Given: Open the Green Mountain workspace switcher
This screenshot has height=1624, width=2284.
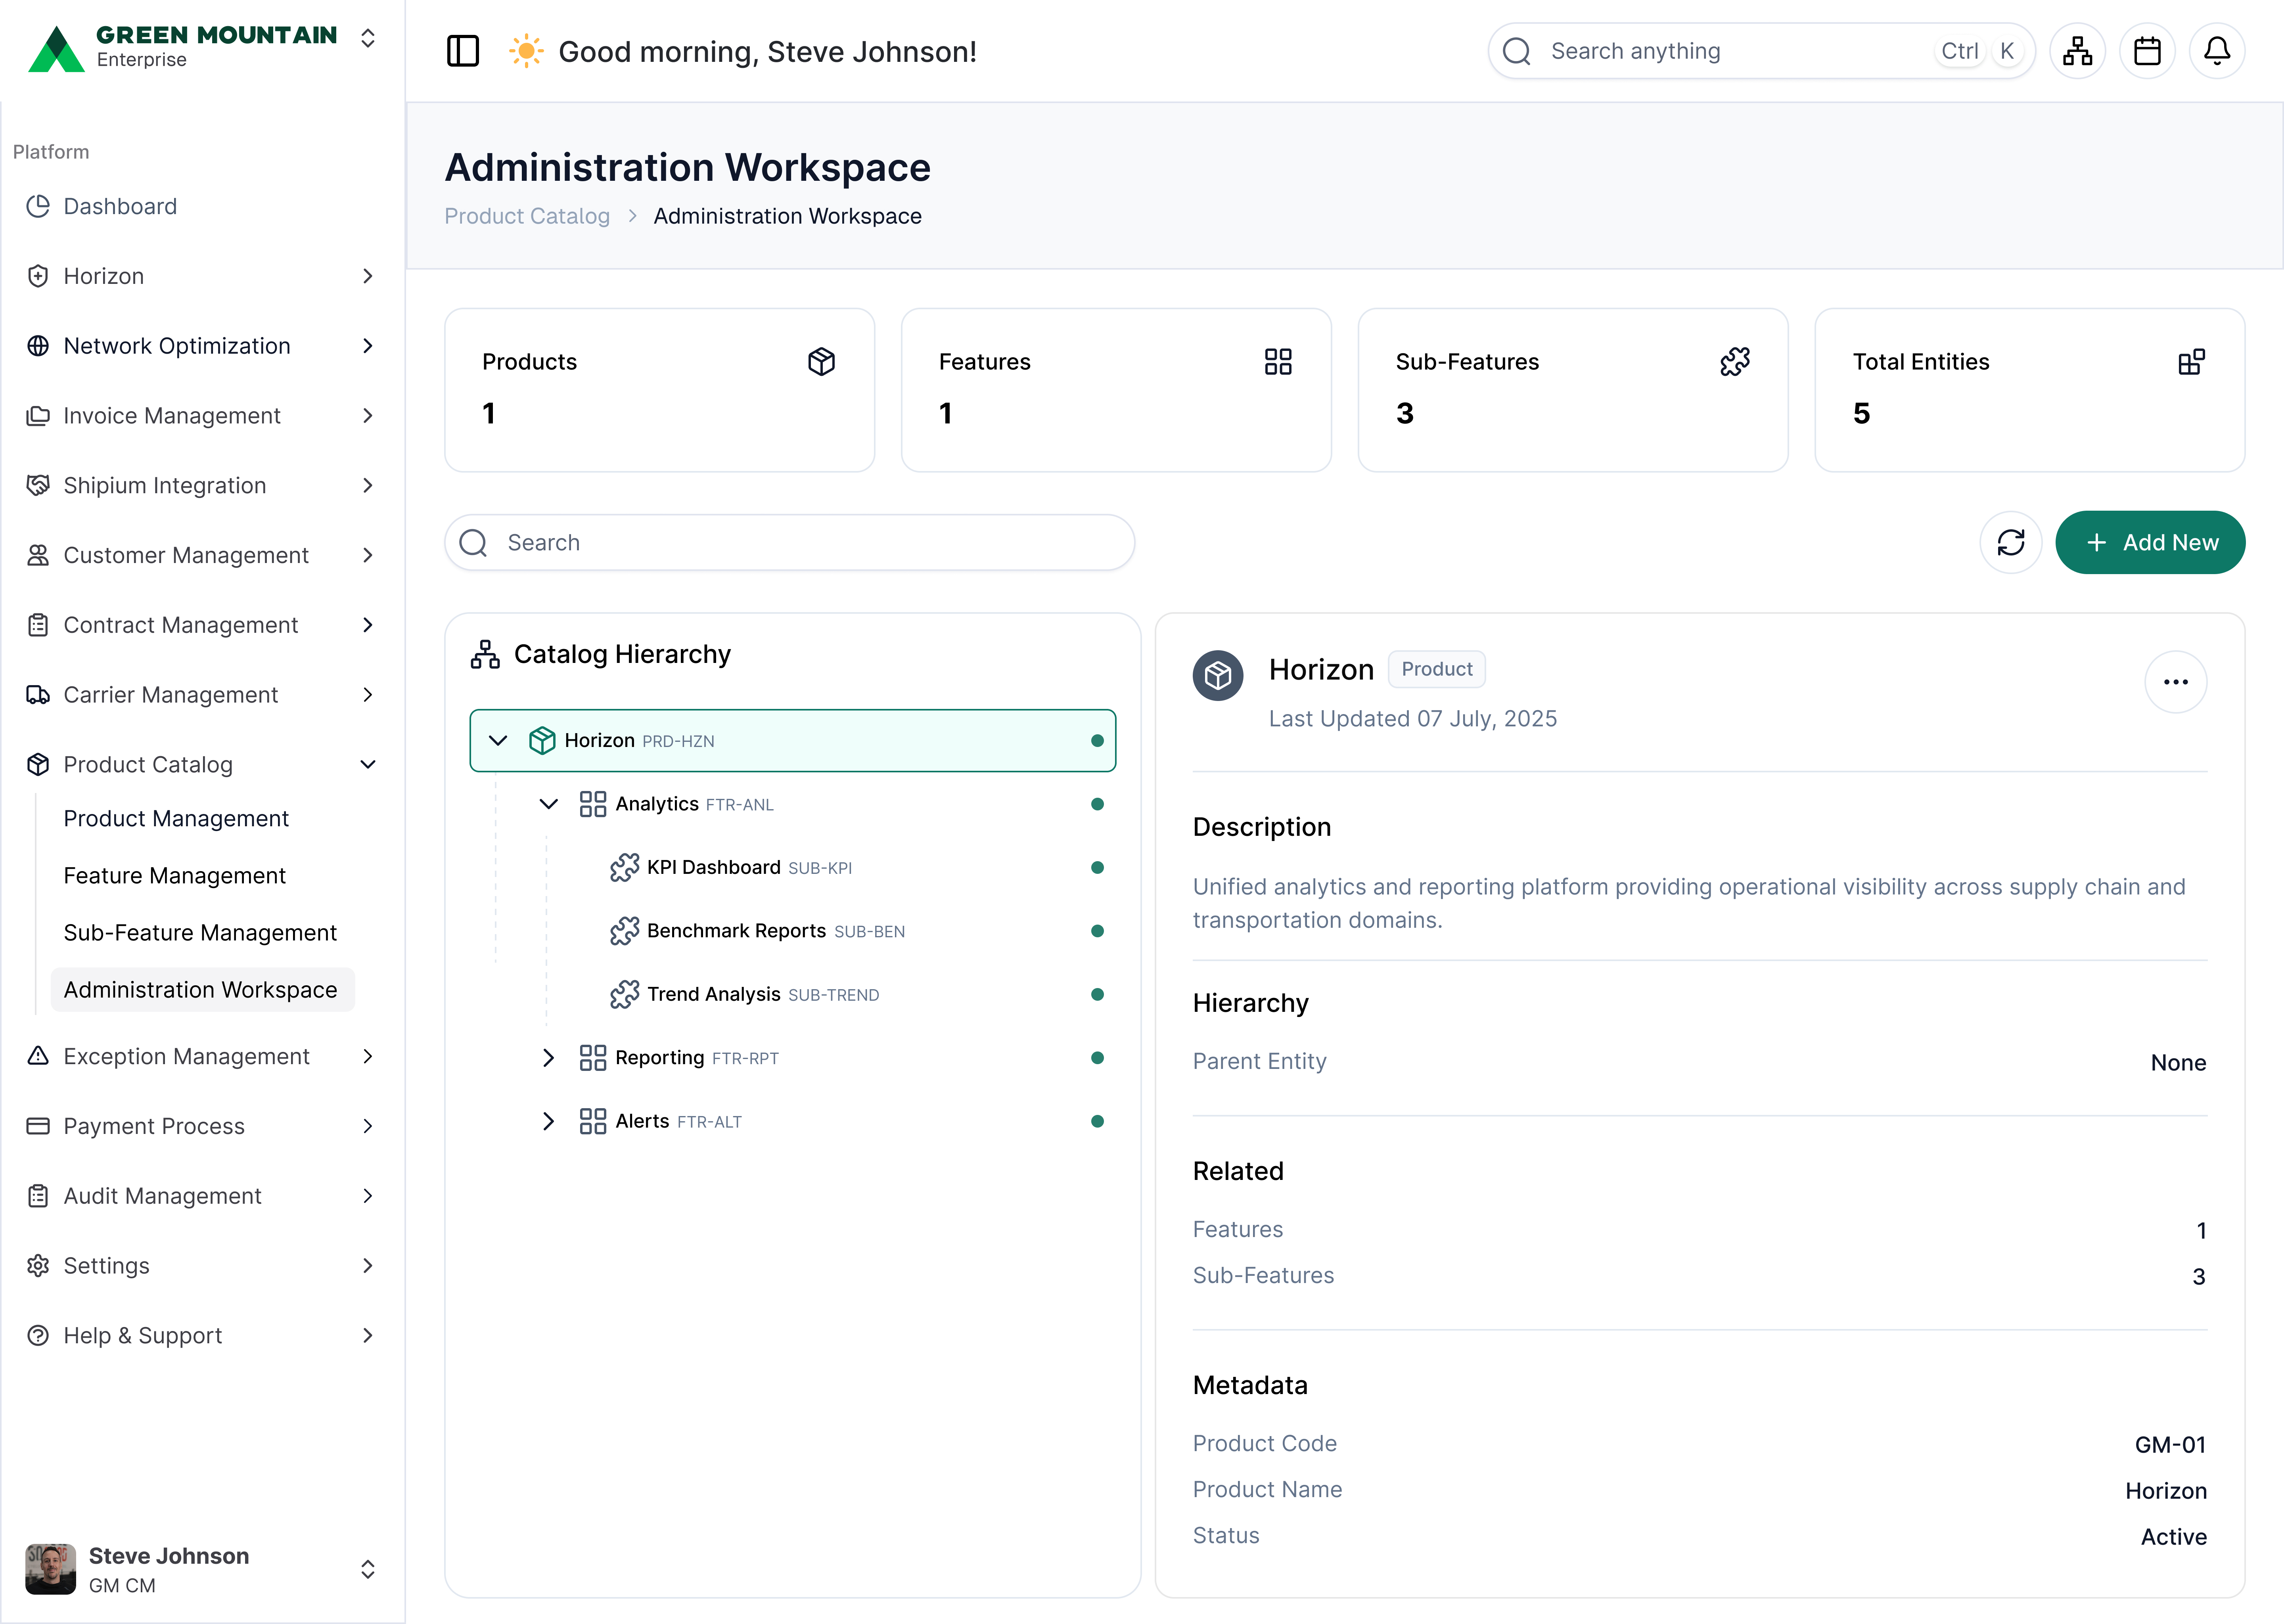Looking at the screenshot, I should click(x=368, y=38).
